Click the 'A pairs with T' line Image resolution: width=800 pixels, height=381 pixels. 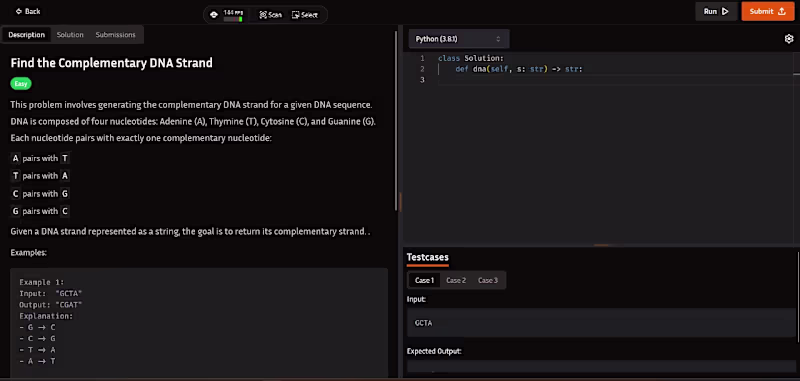[x=40, y=159]
